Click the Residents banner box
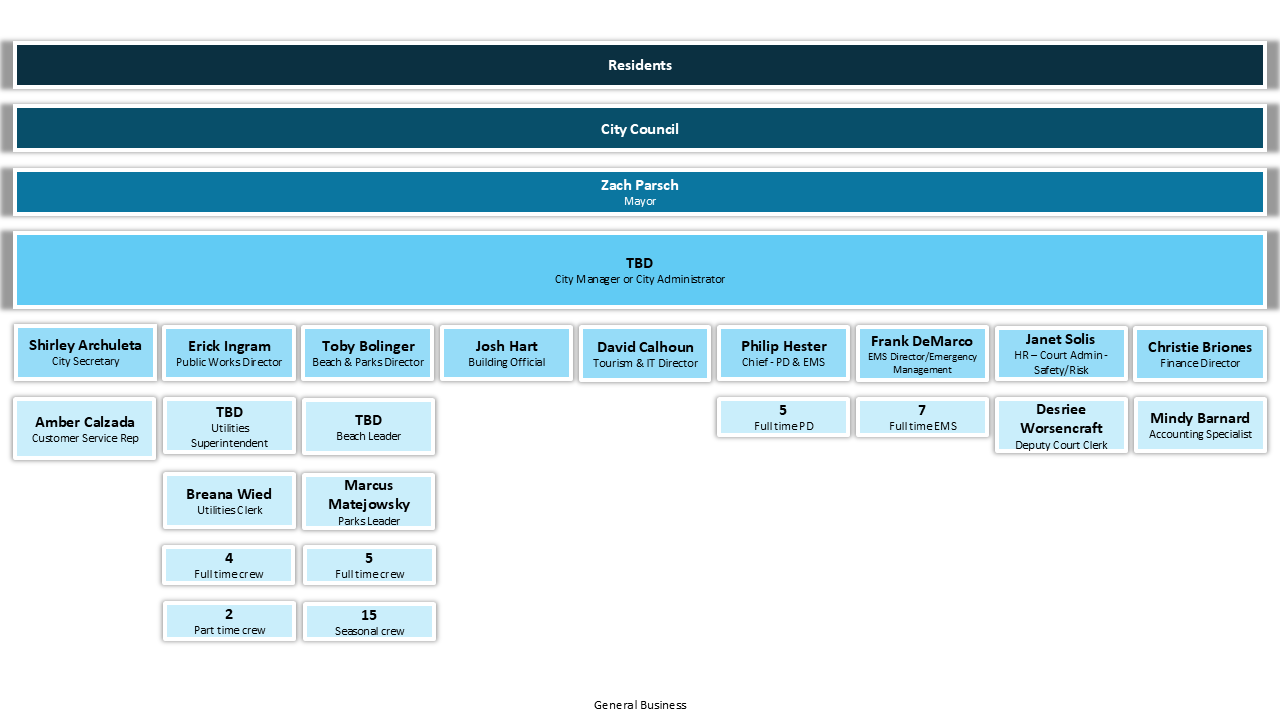The height and width of the screenshot is (720, 1280). pos(640,65)
